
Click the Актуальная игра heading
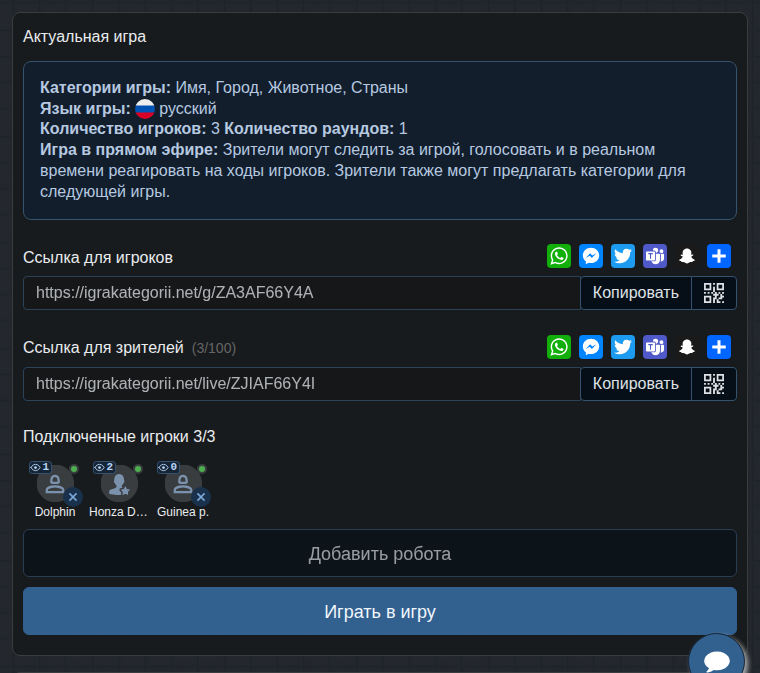[84, 37]
